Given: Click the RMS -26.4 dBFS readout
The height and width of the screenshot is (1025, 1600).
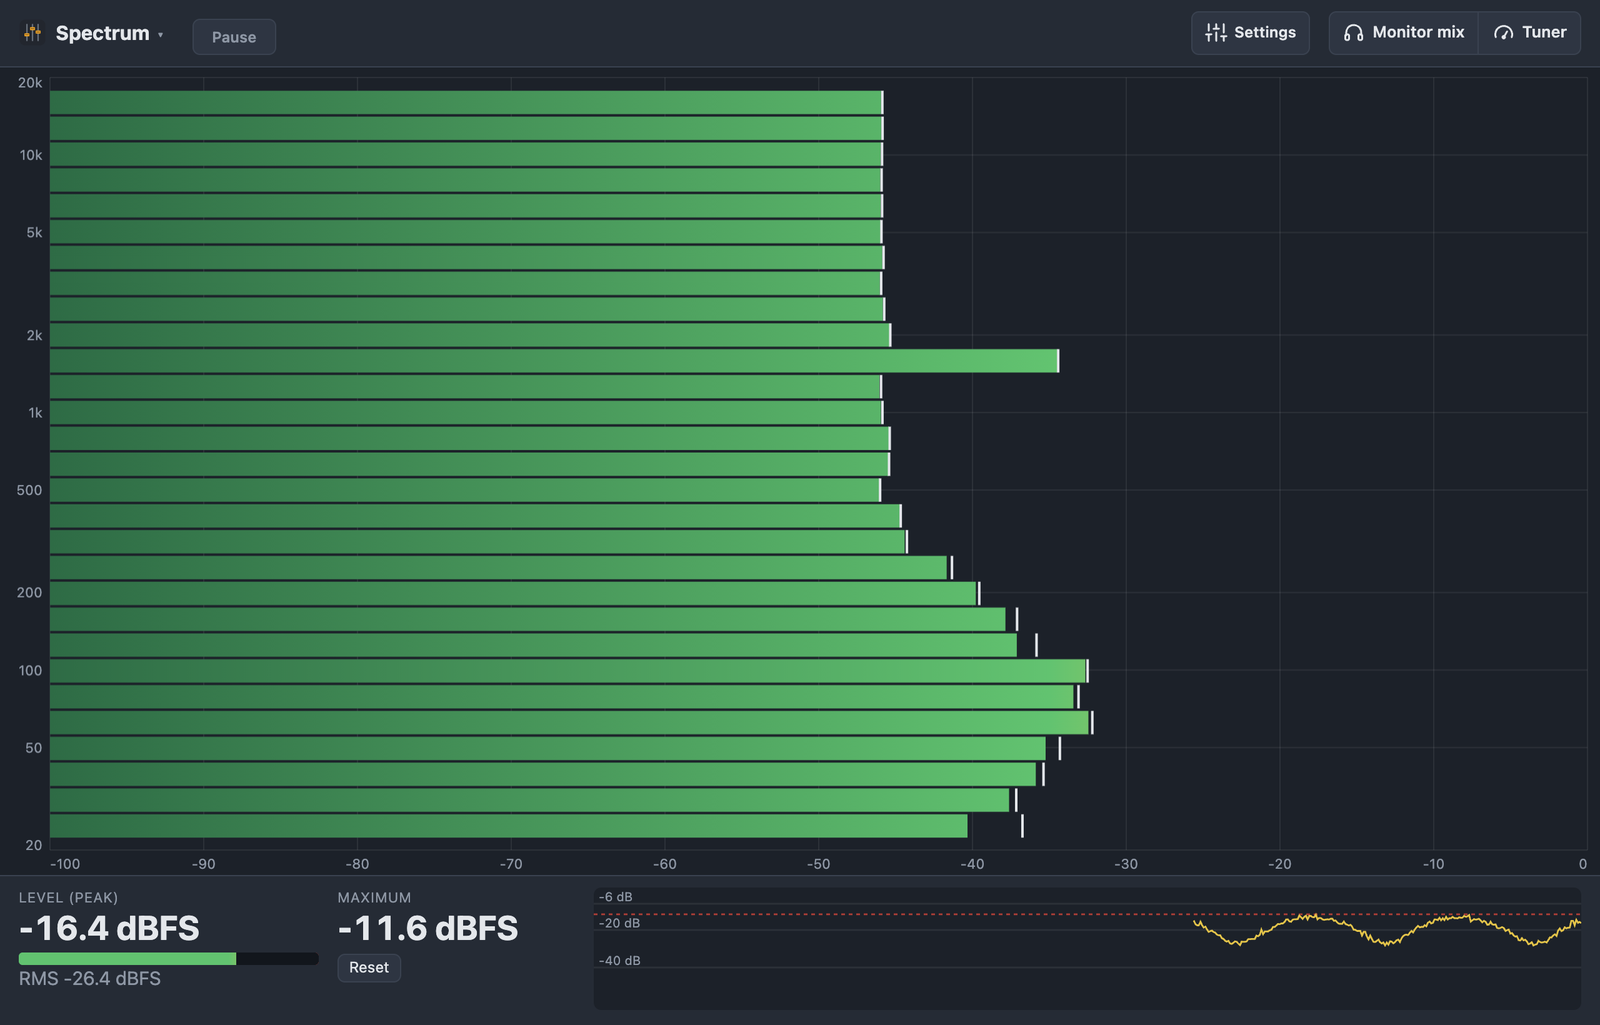Looking at the screenshot, I should coord(90,979).
